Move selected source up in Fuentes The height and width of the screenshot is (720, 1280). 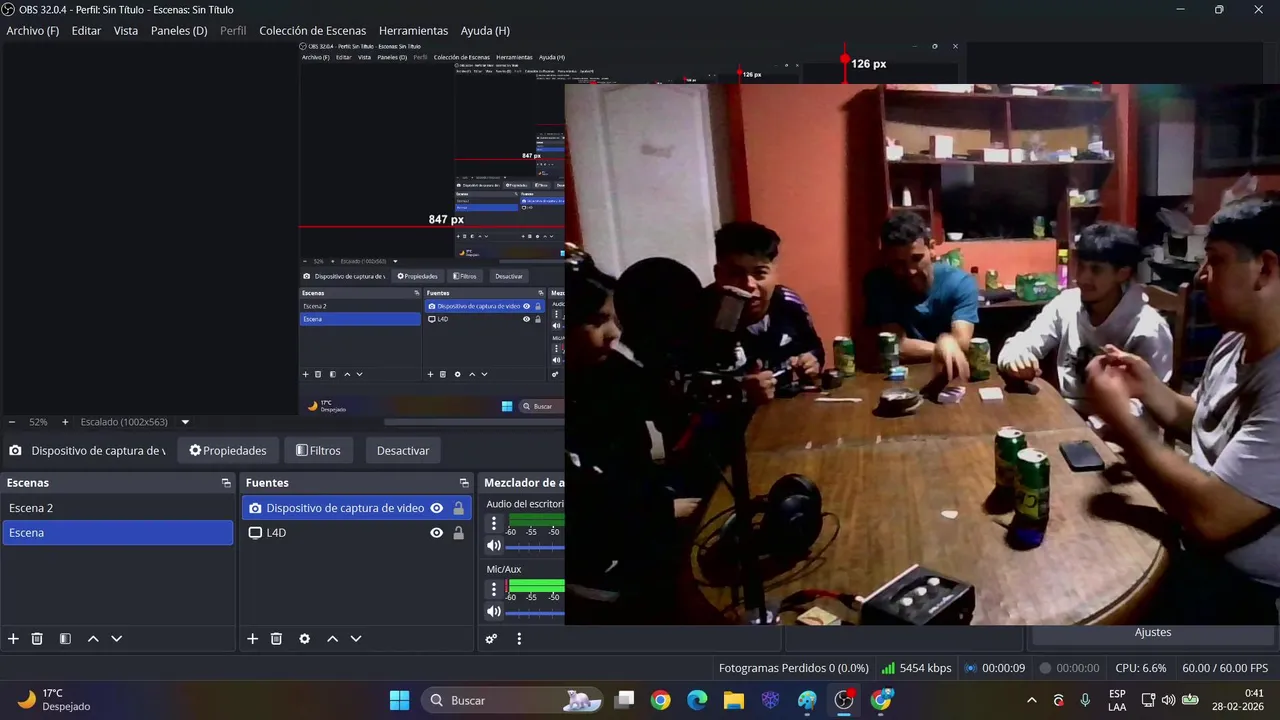332,639
